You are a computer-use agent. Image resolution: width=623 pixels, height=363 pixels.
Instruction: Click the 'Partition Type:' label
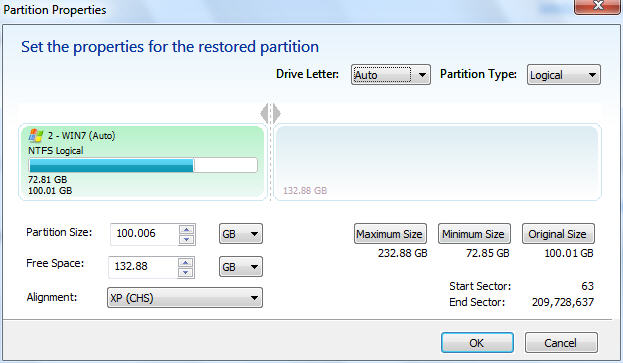pos(478,74)
